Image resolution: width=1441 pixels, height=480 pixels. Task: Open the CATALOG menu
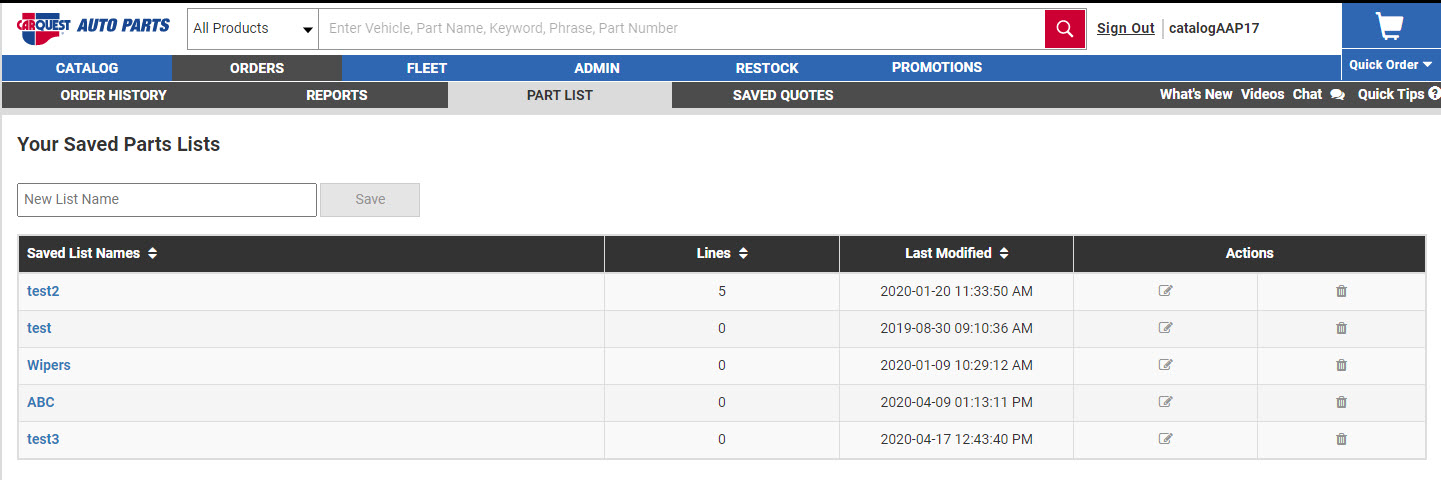(87, 68)
